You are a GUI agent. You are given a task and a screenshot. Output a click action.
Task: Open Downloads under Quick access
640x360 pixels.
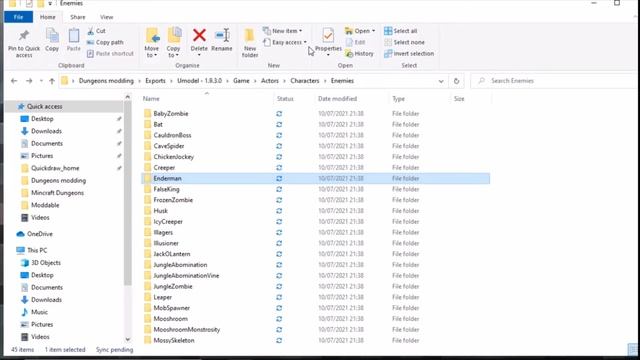pyautogui.click(x=46, y=131)
